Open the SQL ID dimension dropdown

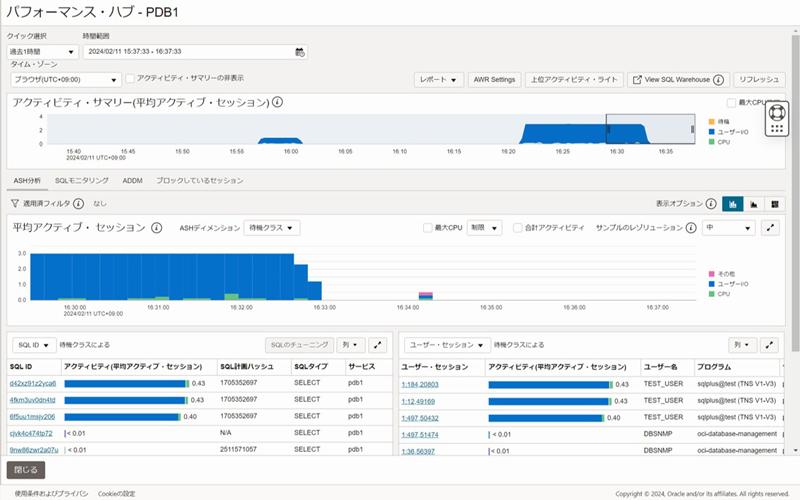[34, 345]
